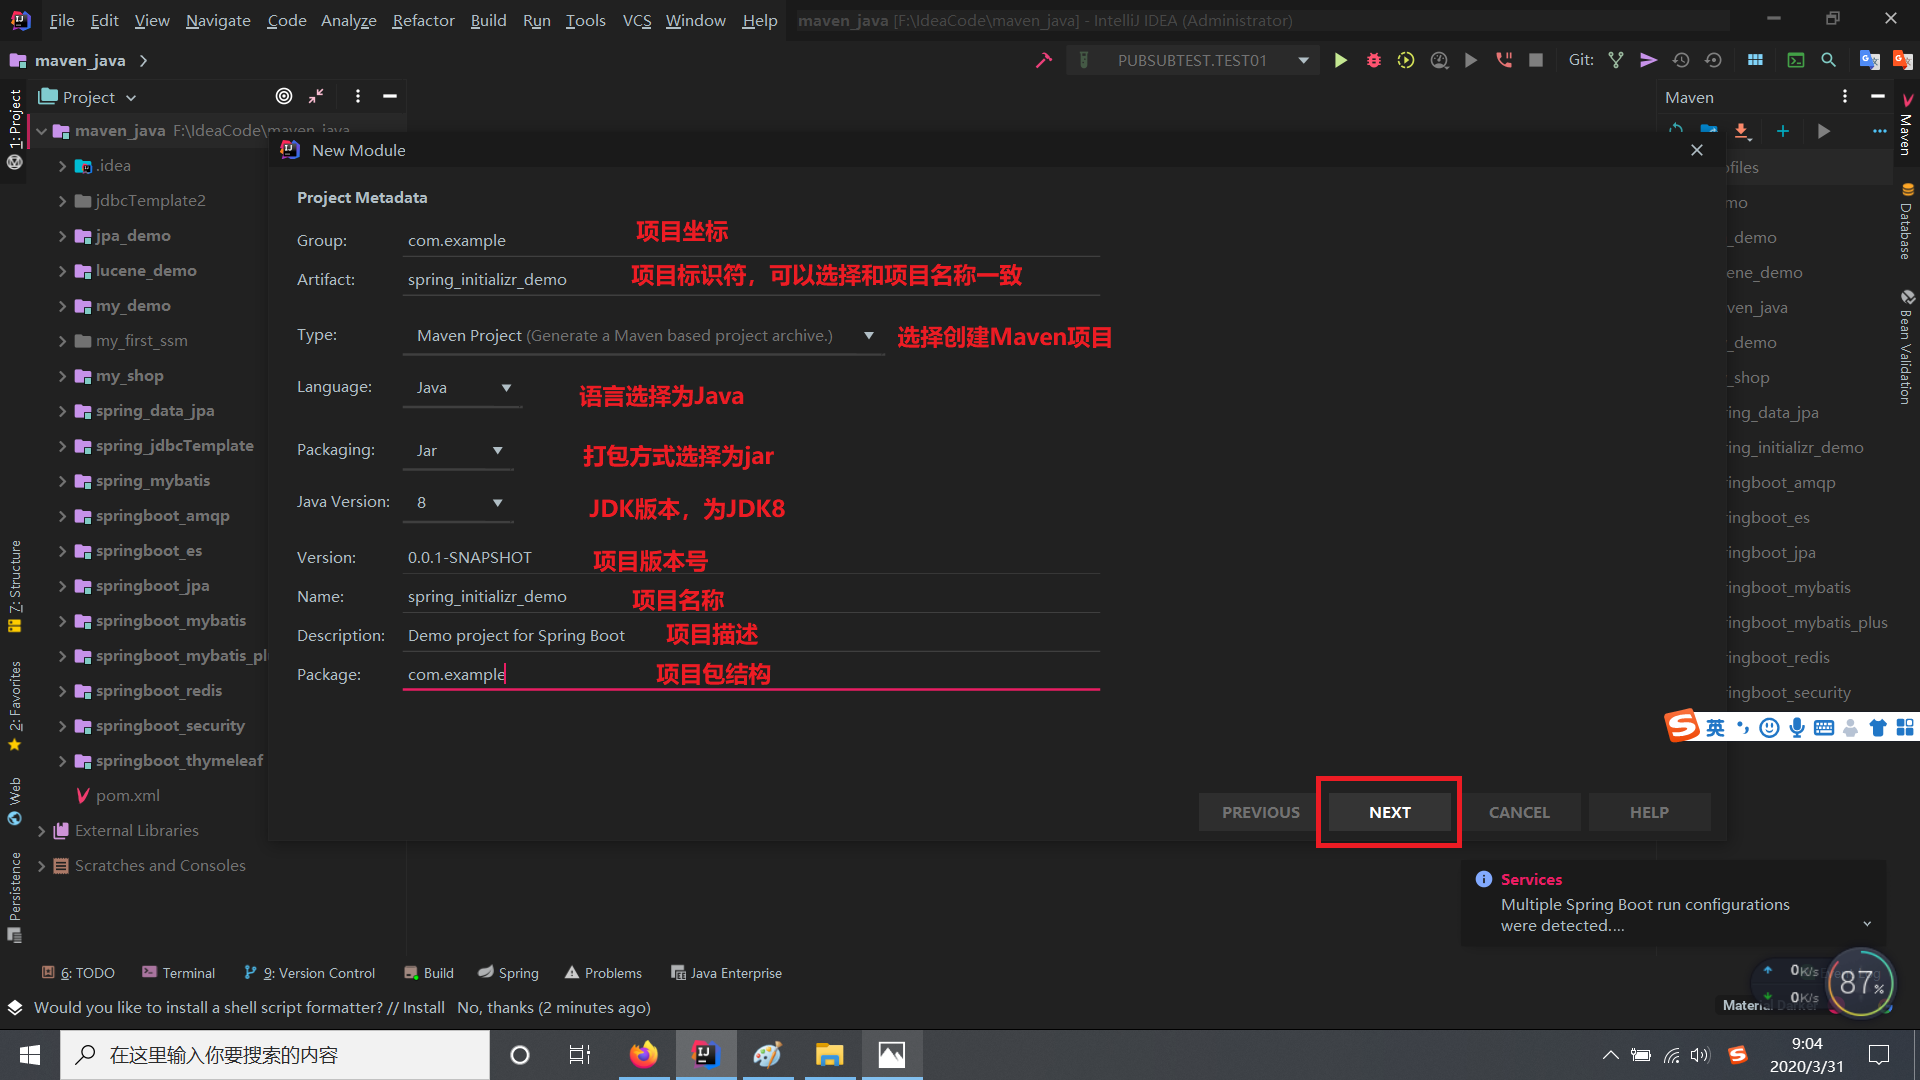
Task: Select the Debug run icon
Action: (1373, 61)
